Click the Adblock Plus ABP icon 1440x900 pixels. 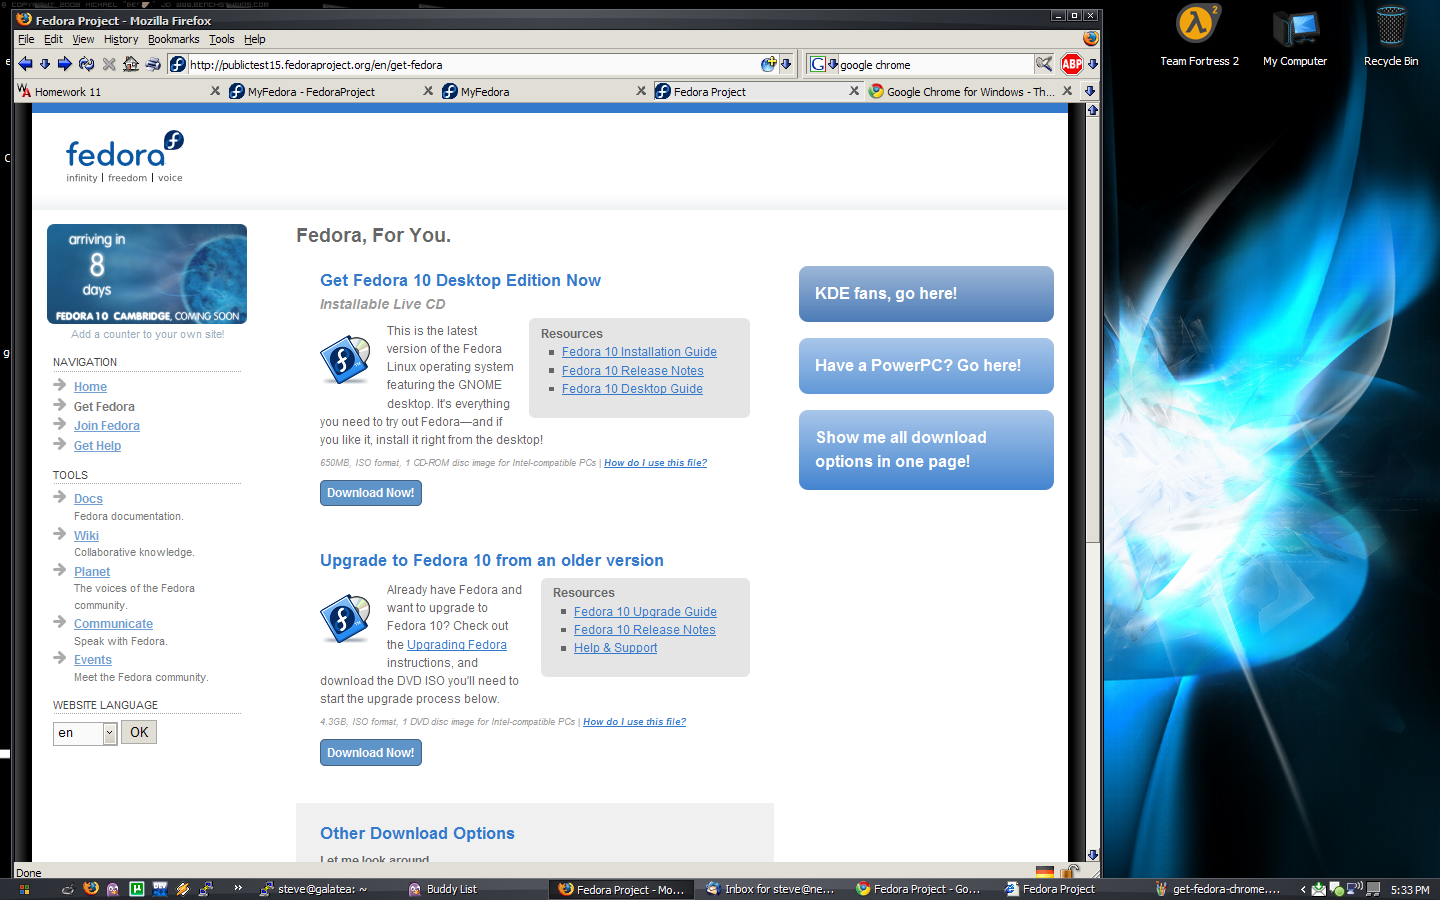(1072, 64)
